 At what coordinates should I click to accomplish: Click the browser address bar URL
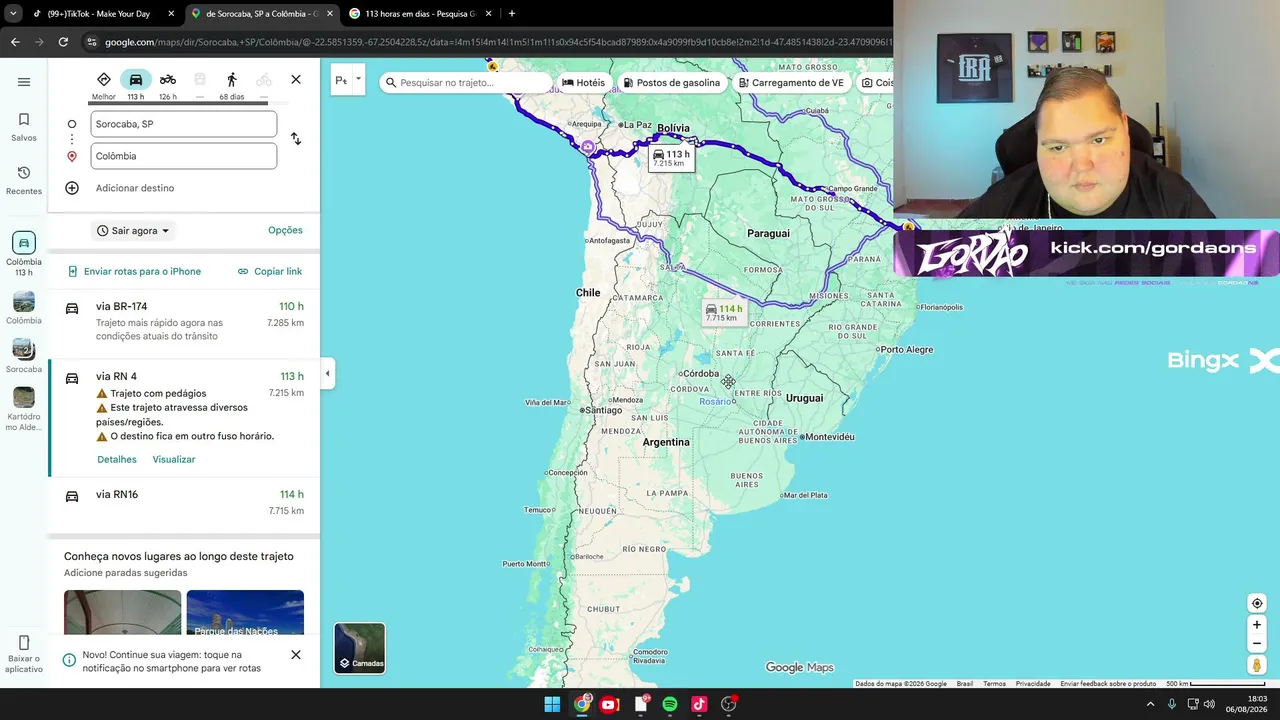pyautogui.click(x=498, y=42)
